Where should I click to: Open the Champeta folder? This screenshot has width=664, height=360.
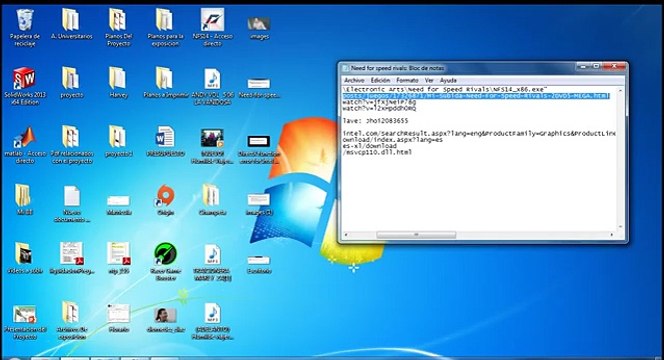tap(213, 200)
